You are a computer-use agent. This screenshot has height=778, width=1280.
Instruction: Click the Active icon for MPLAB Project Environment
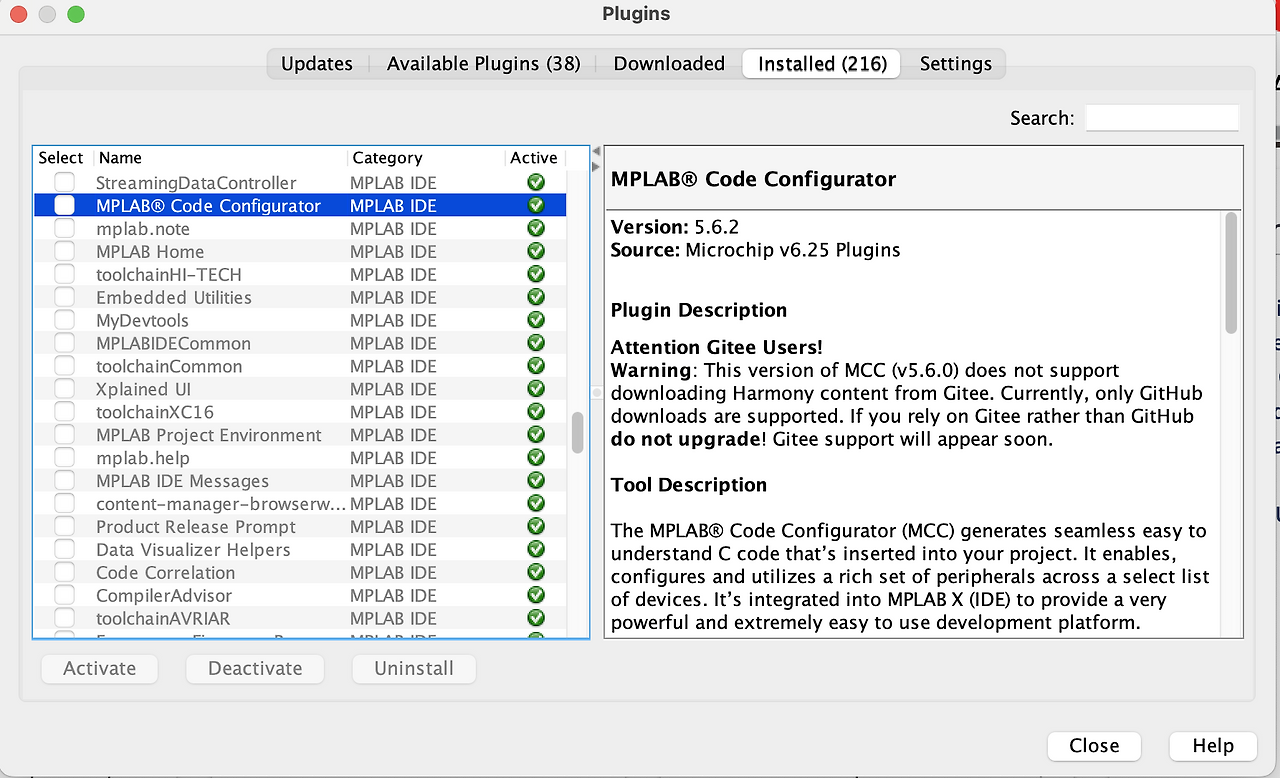pos(536,435)
